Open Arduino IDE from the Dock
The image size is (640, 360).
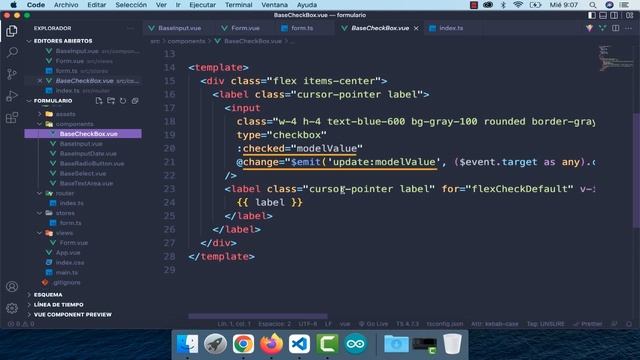(x=356, y=344)
